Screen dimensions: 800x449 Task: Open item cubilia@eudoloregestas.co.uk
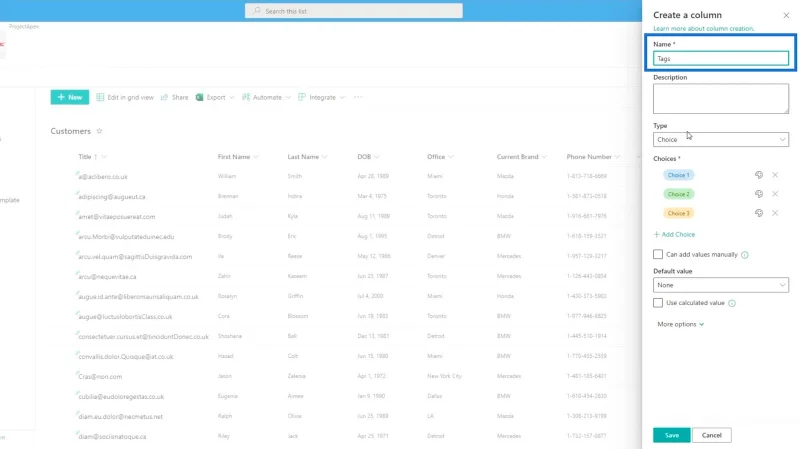coord(121,396)
